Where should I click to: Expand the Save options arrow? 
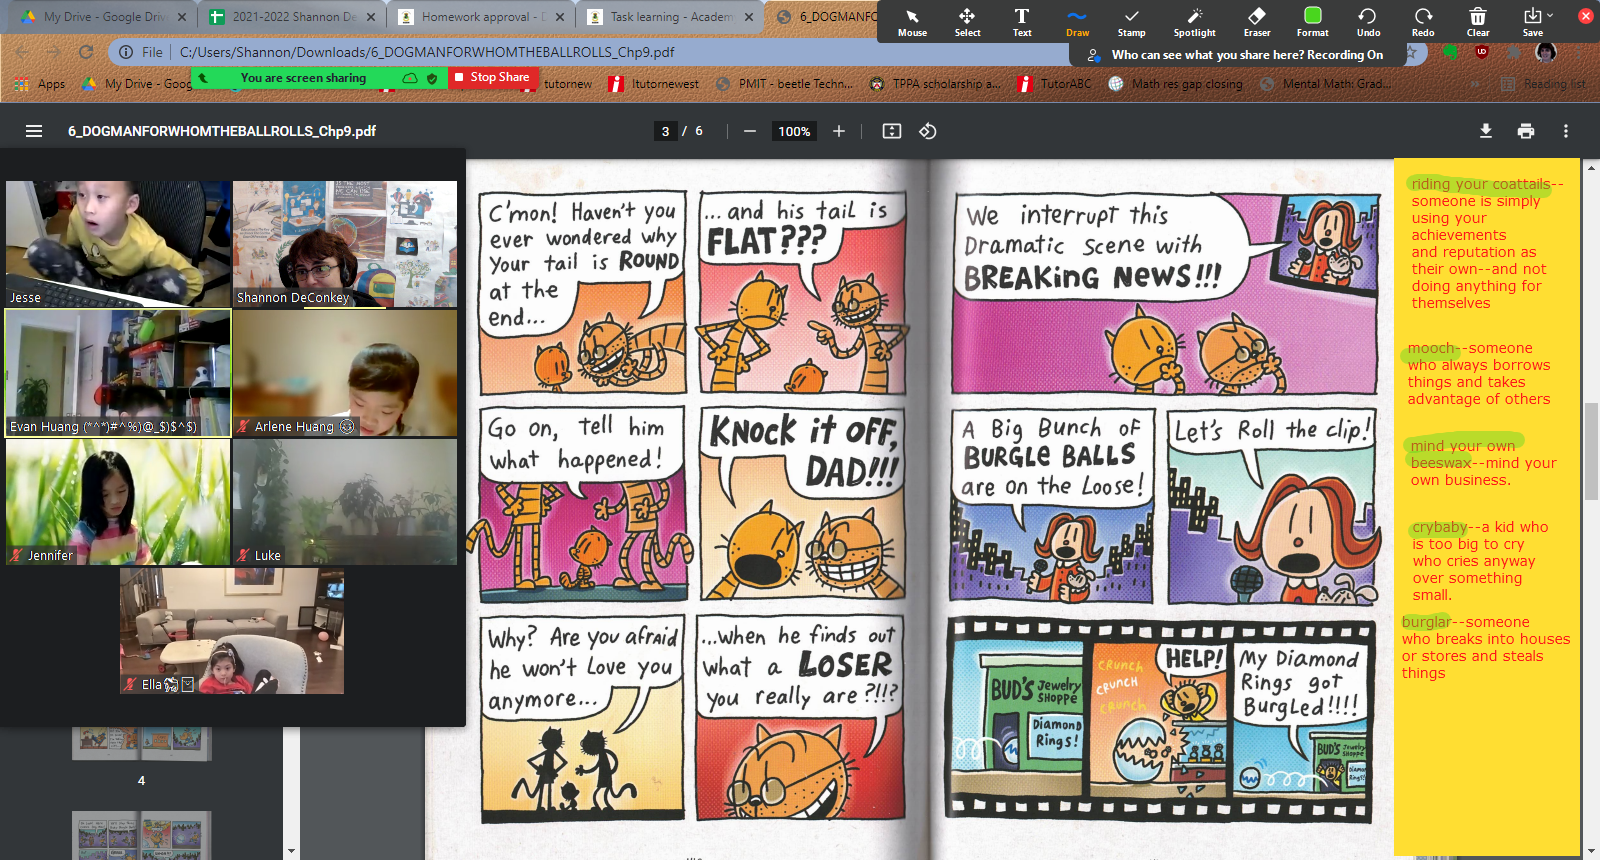coord(1550,15)
